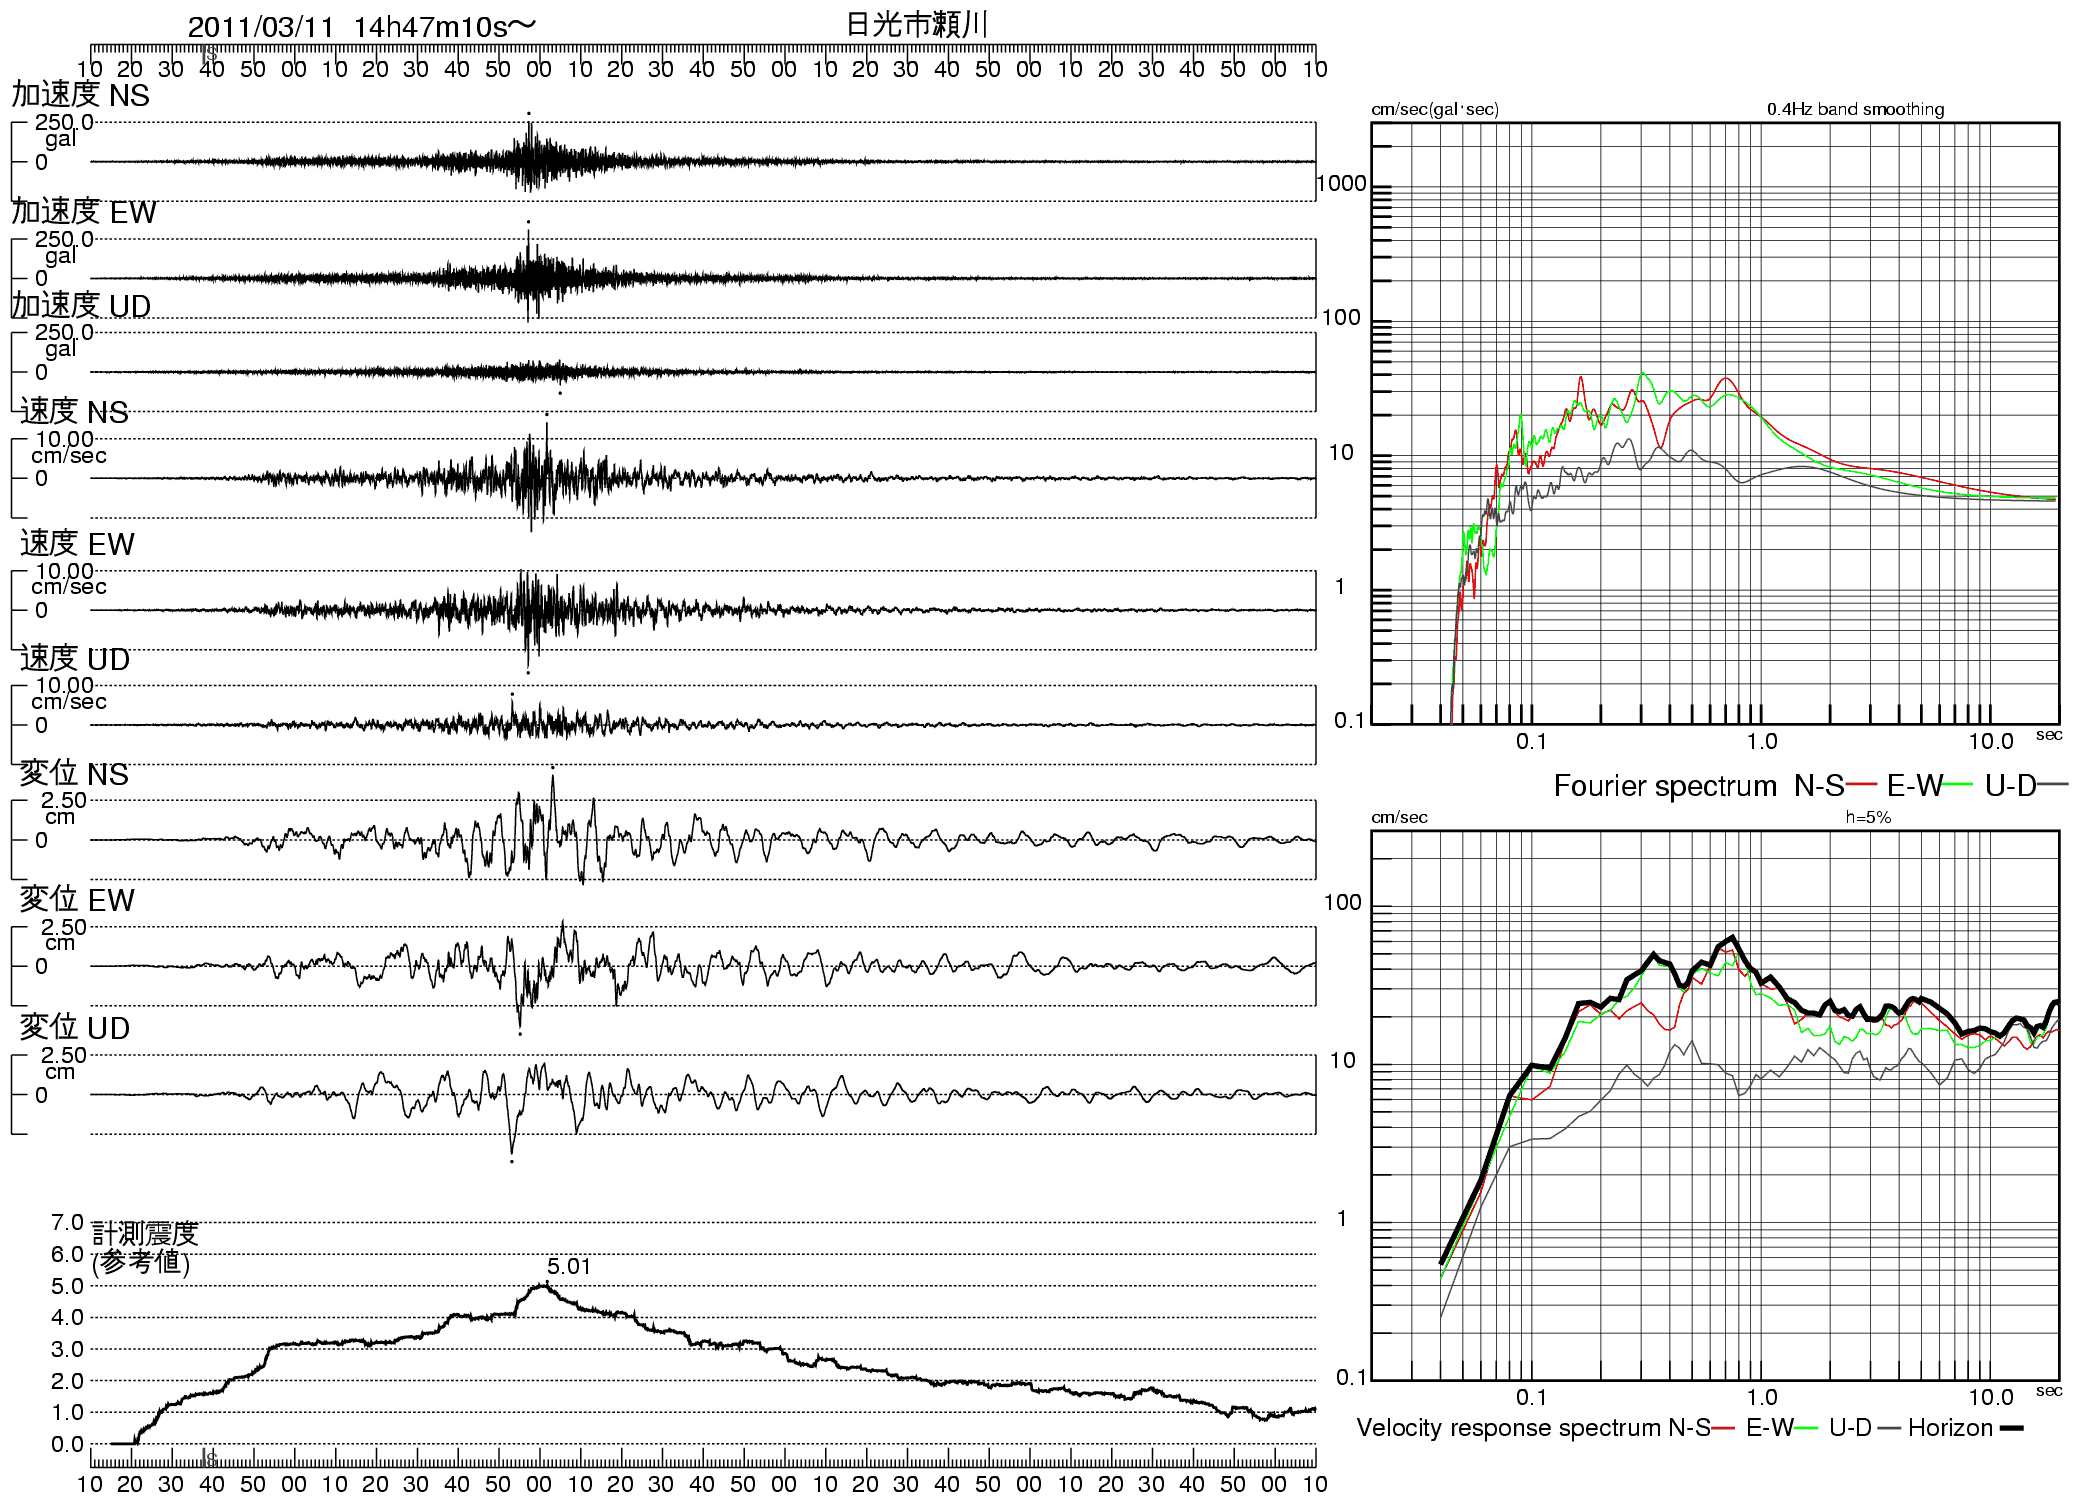The height and width of the screenshot is (1502, 2079).
Task: Click the 計測震度 label
Action: [x=145, y=1234]
